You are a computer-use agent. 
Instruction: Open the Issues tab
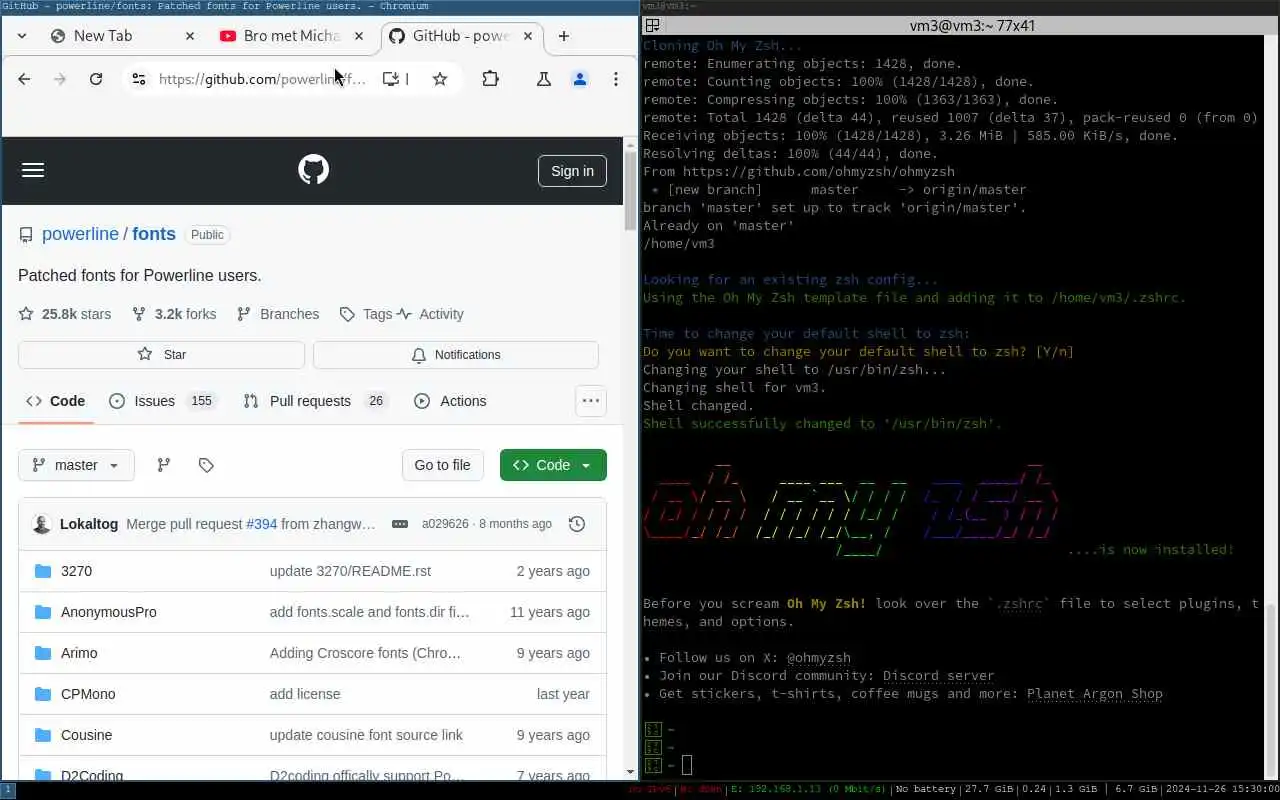(162, 401)
